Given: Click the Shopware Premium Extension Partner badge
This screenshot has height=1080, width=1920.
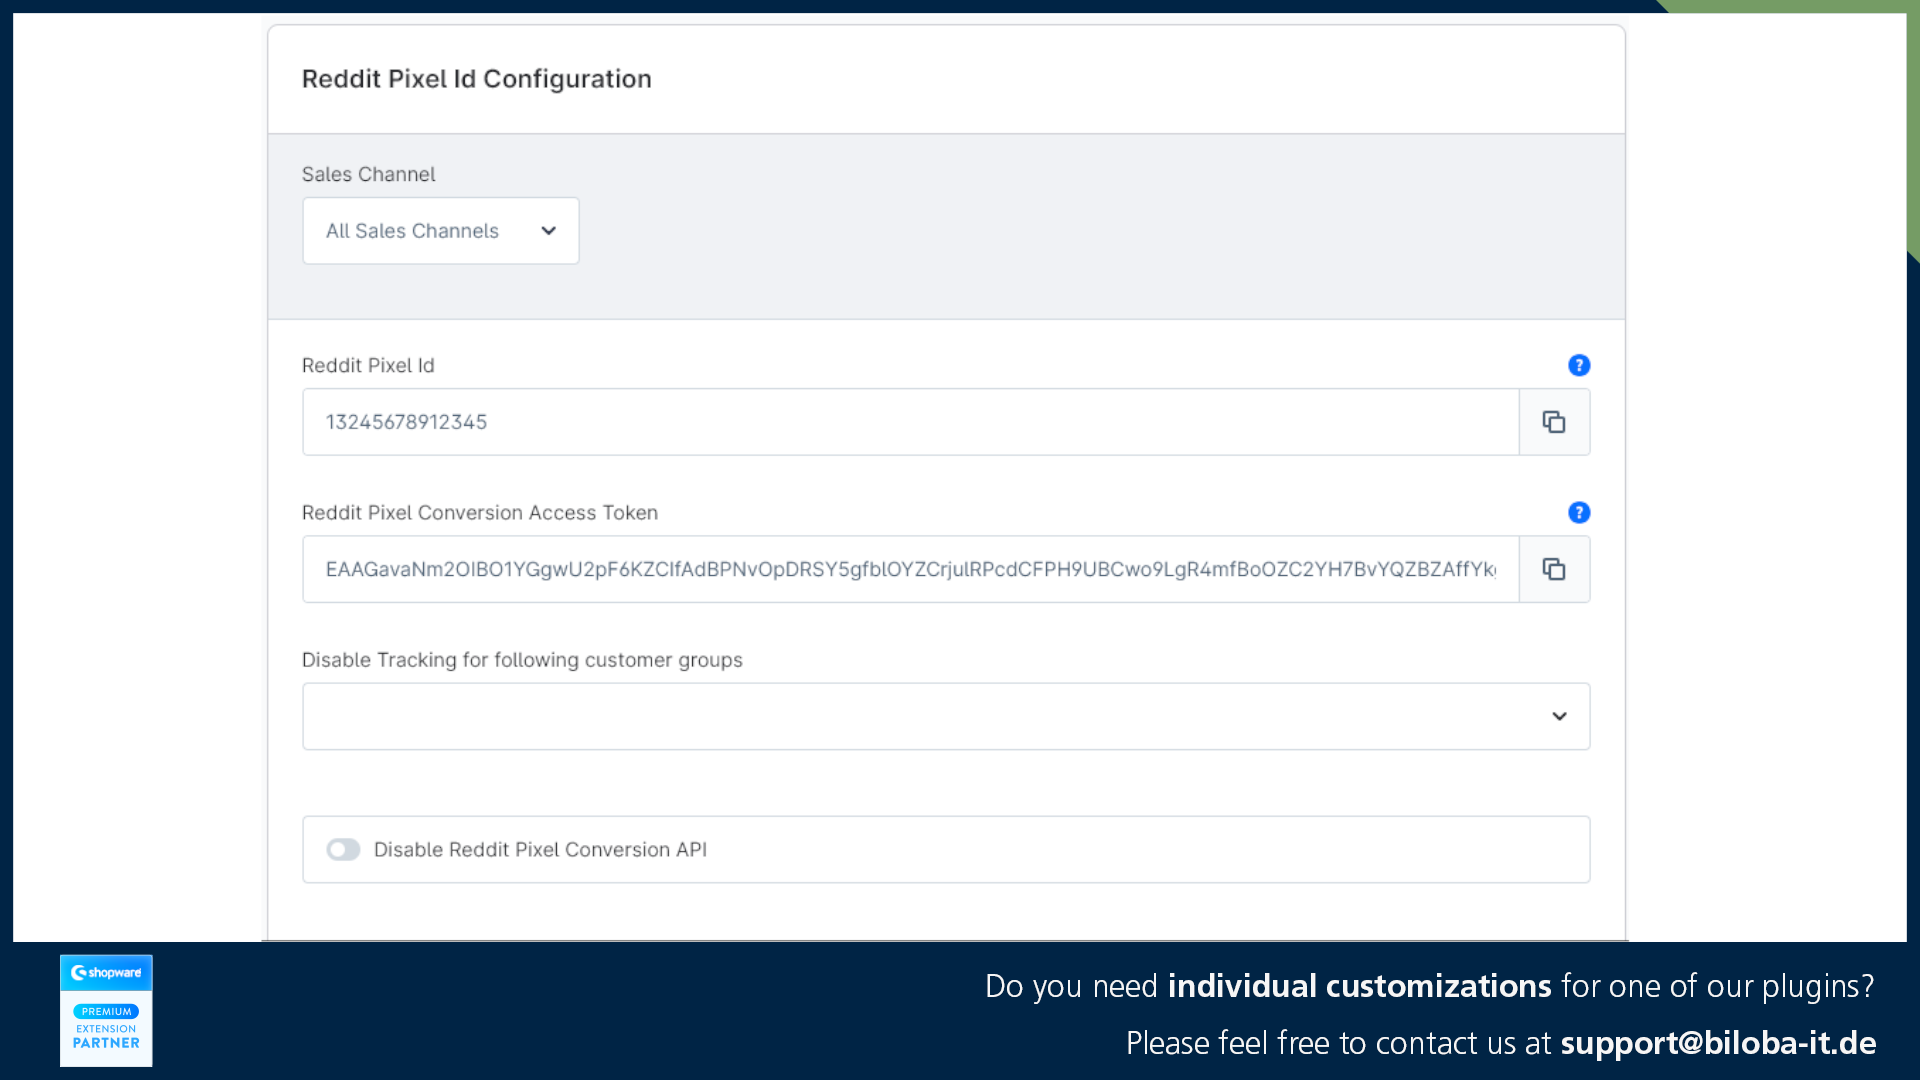Looking at the screenshot, I should coord(106,1010).
